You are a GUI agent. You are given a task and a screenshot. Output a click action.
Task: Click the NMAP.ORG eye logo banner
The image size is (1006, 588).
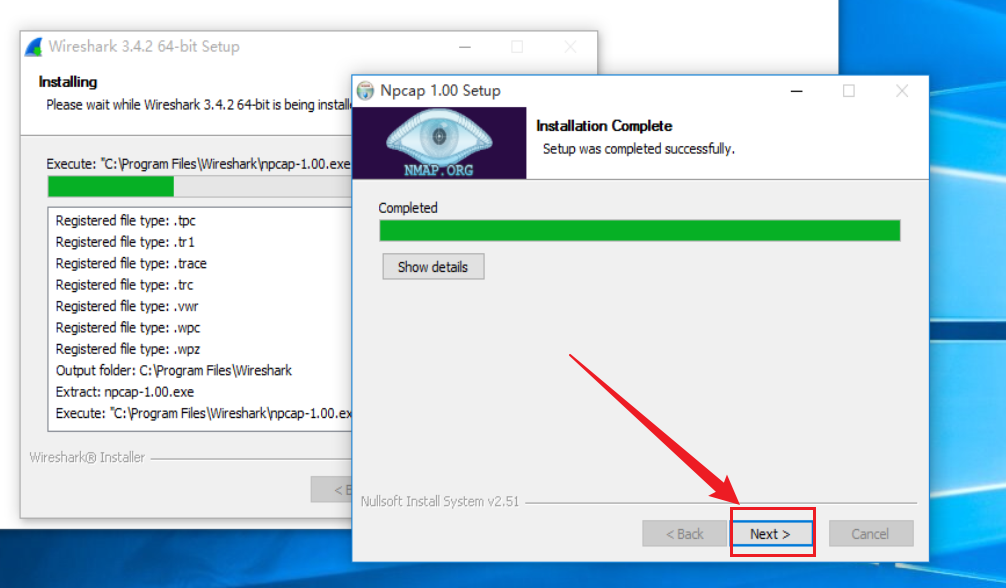pos(439,143)
